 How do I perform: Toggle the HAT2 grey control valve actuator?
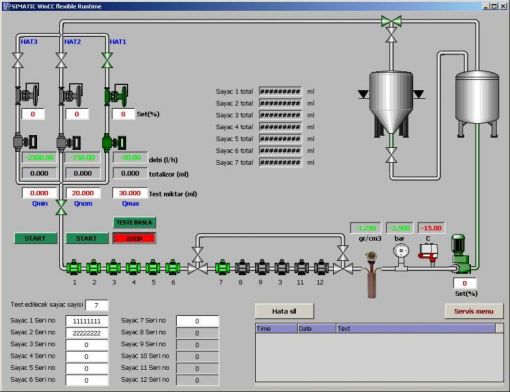(71, 95)
